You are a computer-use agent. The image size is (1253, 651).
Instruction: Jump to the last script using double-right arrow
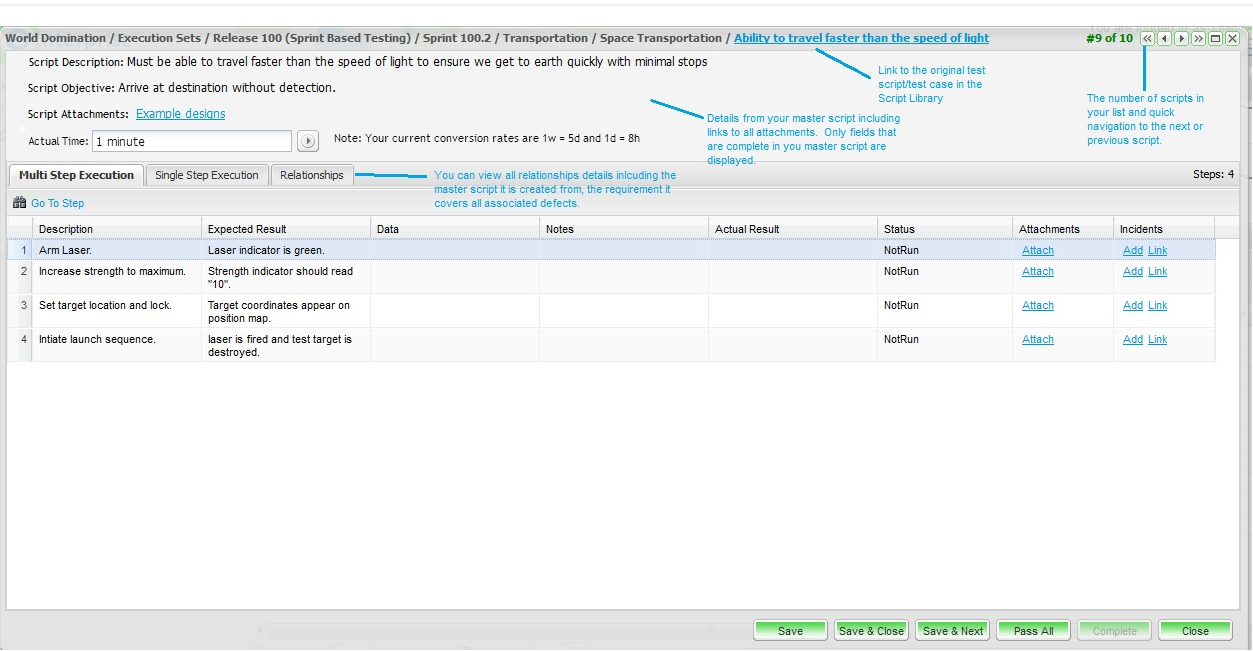click(x=1198, y=39)
